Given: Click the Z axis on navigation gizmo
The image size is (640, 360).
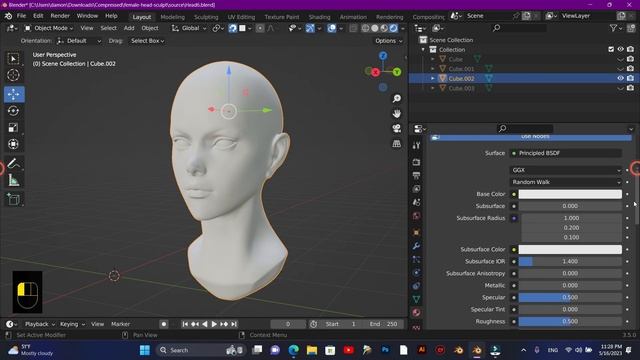Looking at the screenshot, I should (x=383, y=56).
